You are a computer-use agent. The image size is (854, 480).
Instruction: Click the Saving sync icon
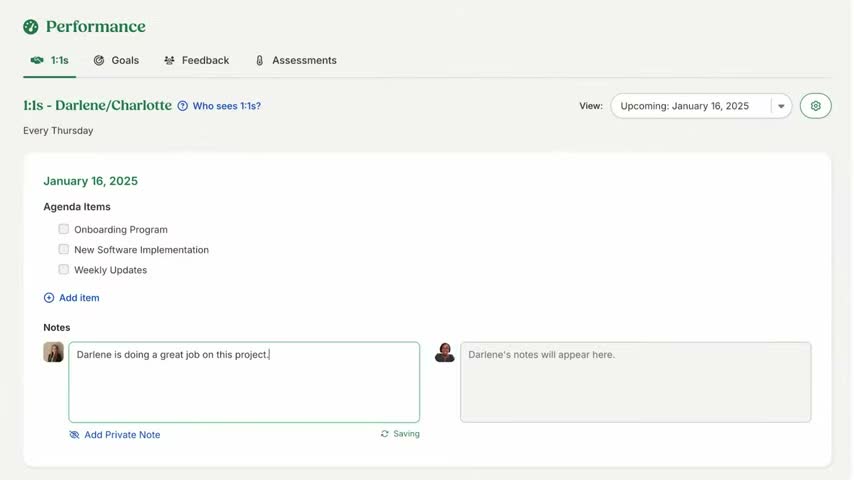tap(385, 434)
